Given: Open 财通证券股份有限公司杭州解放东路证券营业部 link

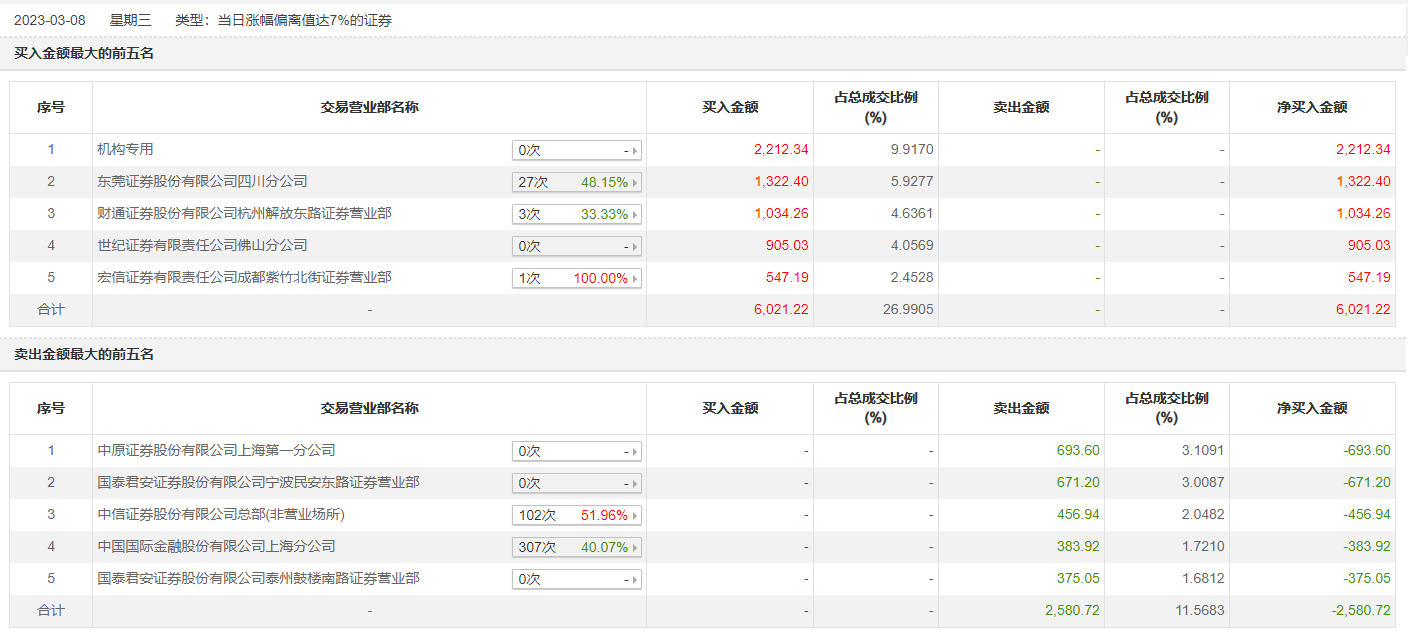Looking at the screenshot, I should point(244,214).
